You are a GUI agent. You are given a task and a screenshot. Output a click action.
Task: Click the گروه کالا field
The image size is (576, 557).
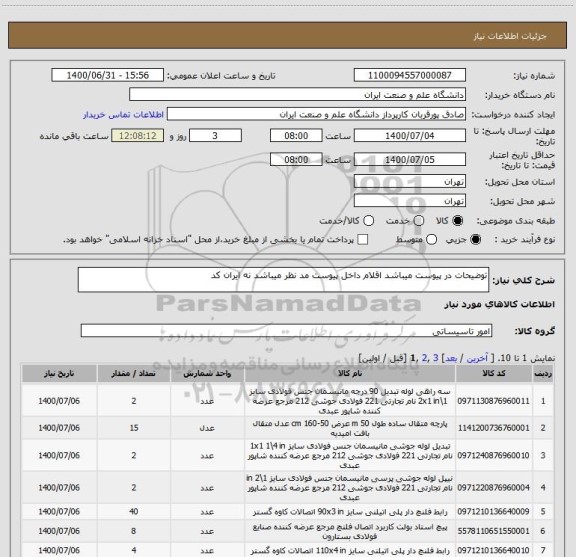tap(286, 331)
